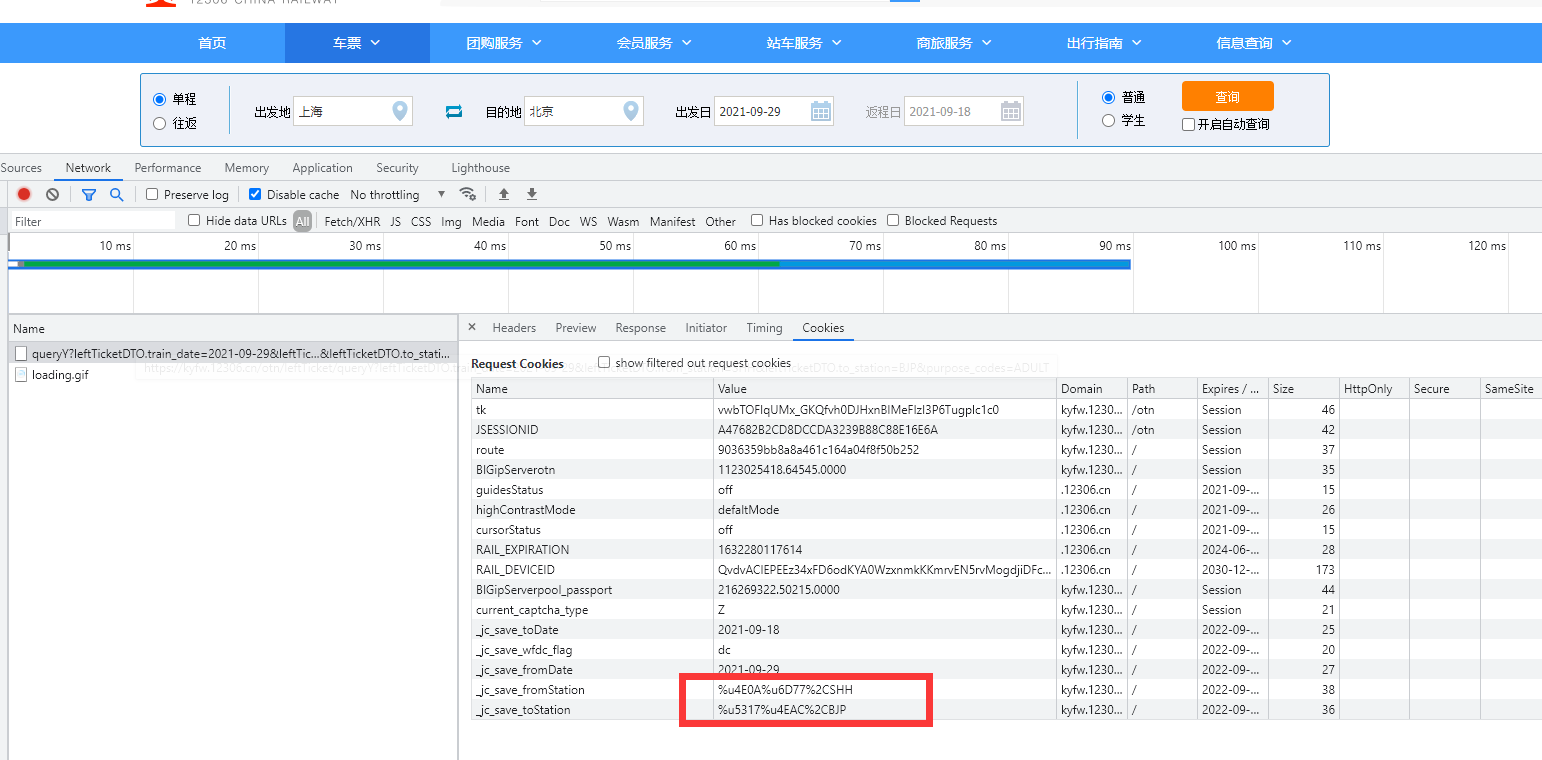Open the return date calendar icon

click(1011, 111)
